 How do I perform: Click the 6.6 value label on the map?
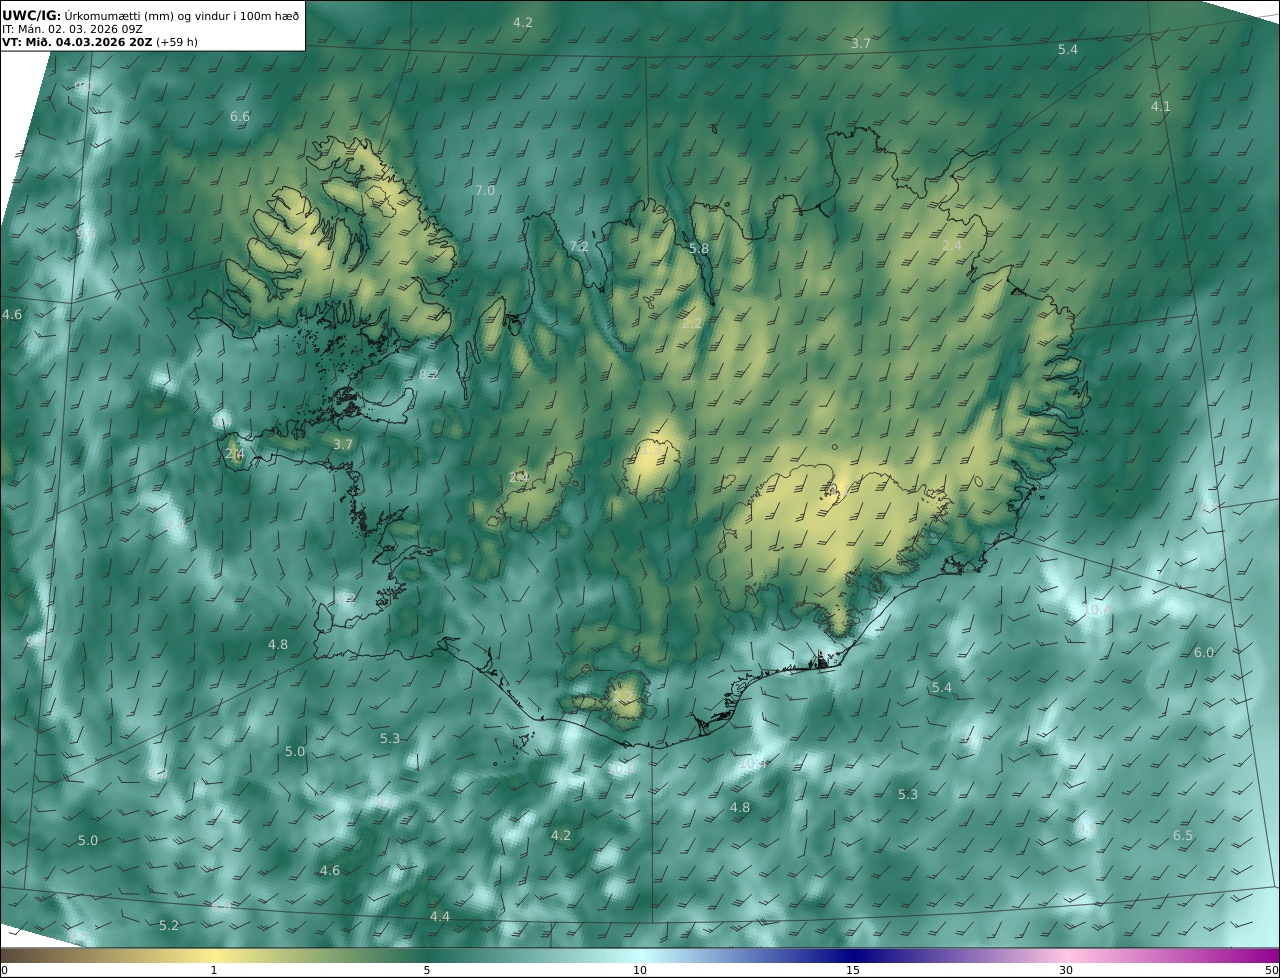240,117
